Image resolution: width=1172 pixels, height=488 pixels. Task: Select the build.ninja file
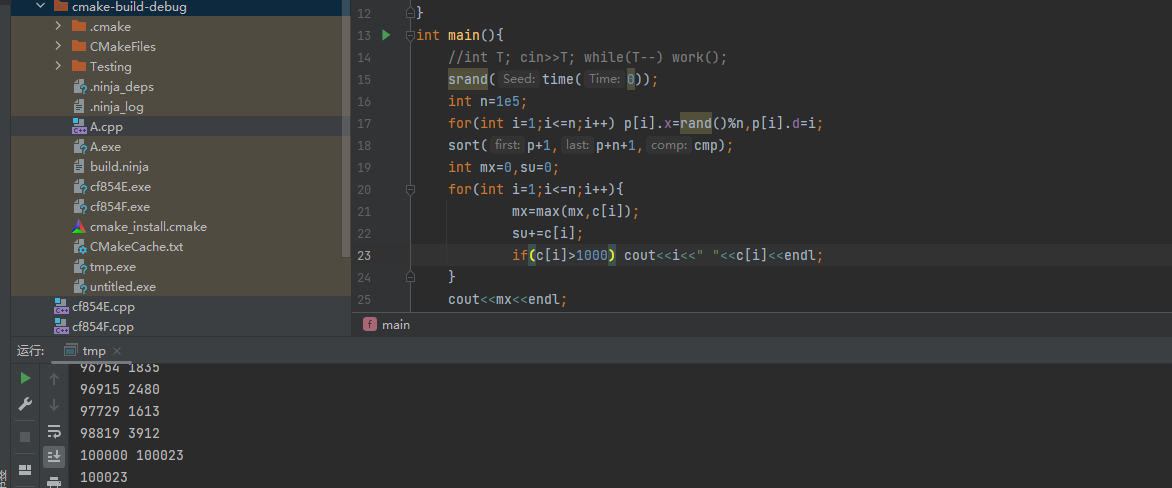coord(119,167)
